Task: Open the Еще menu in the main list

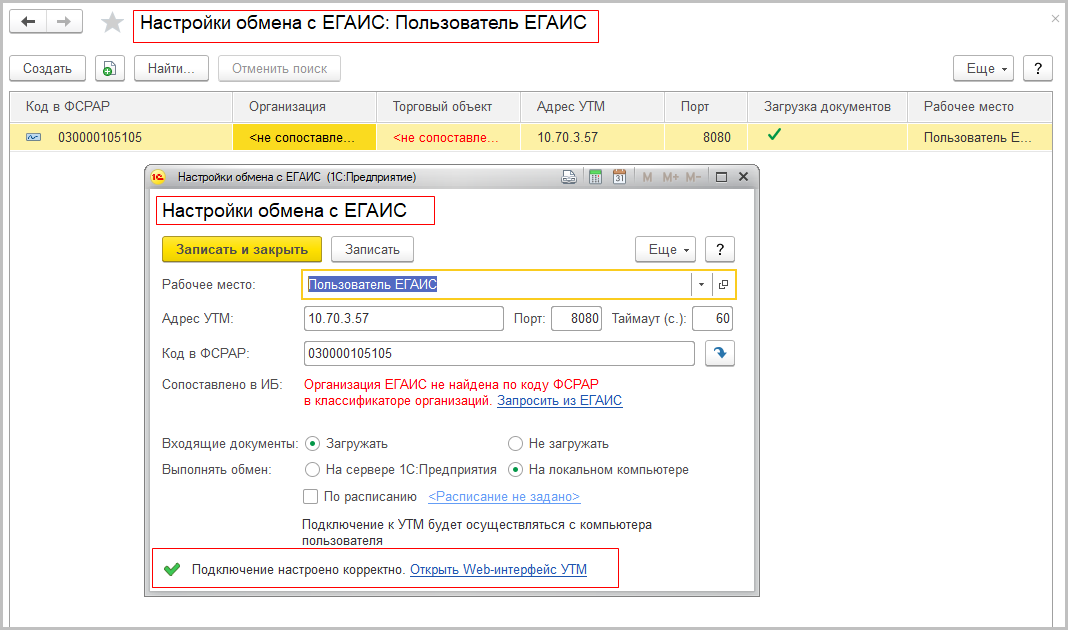Action: coord(984,68)
